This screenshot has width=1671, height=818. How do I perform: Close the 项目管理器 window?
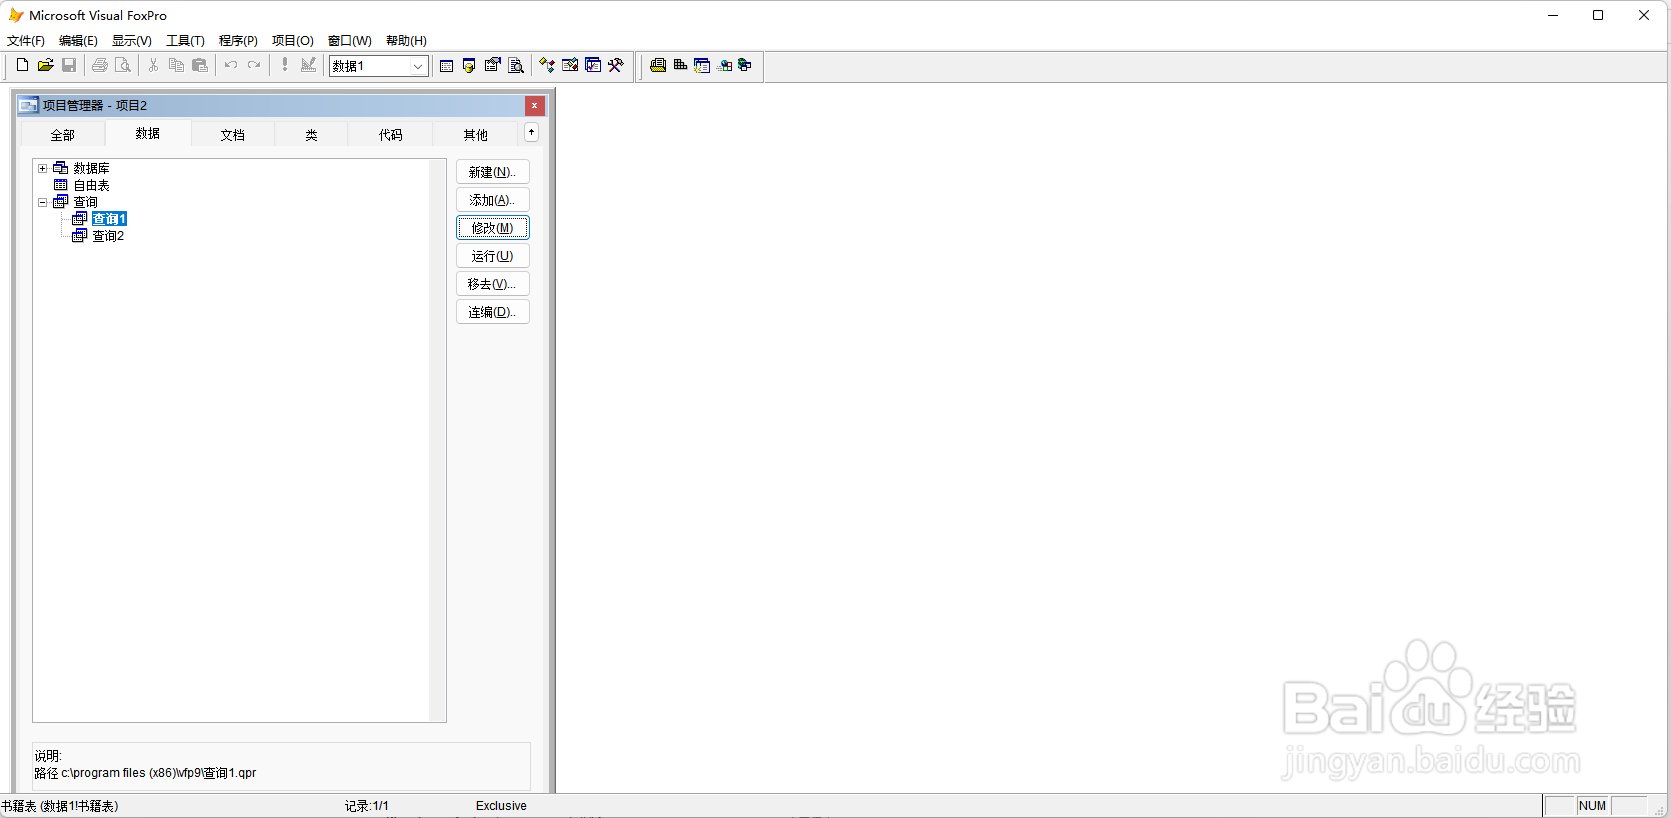535,105
